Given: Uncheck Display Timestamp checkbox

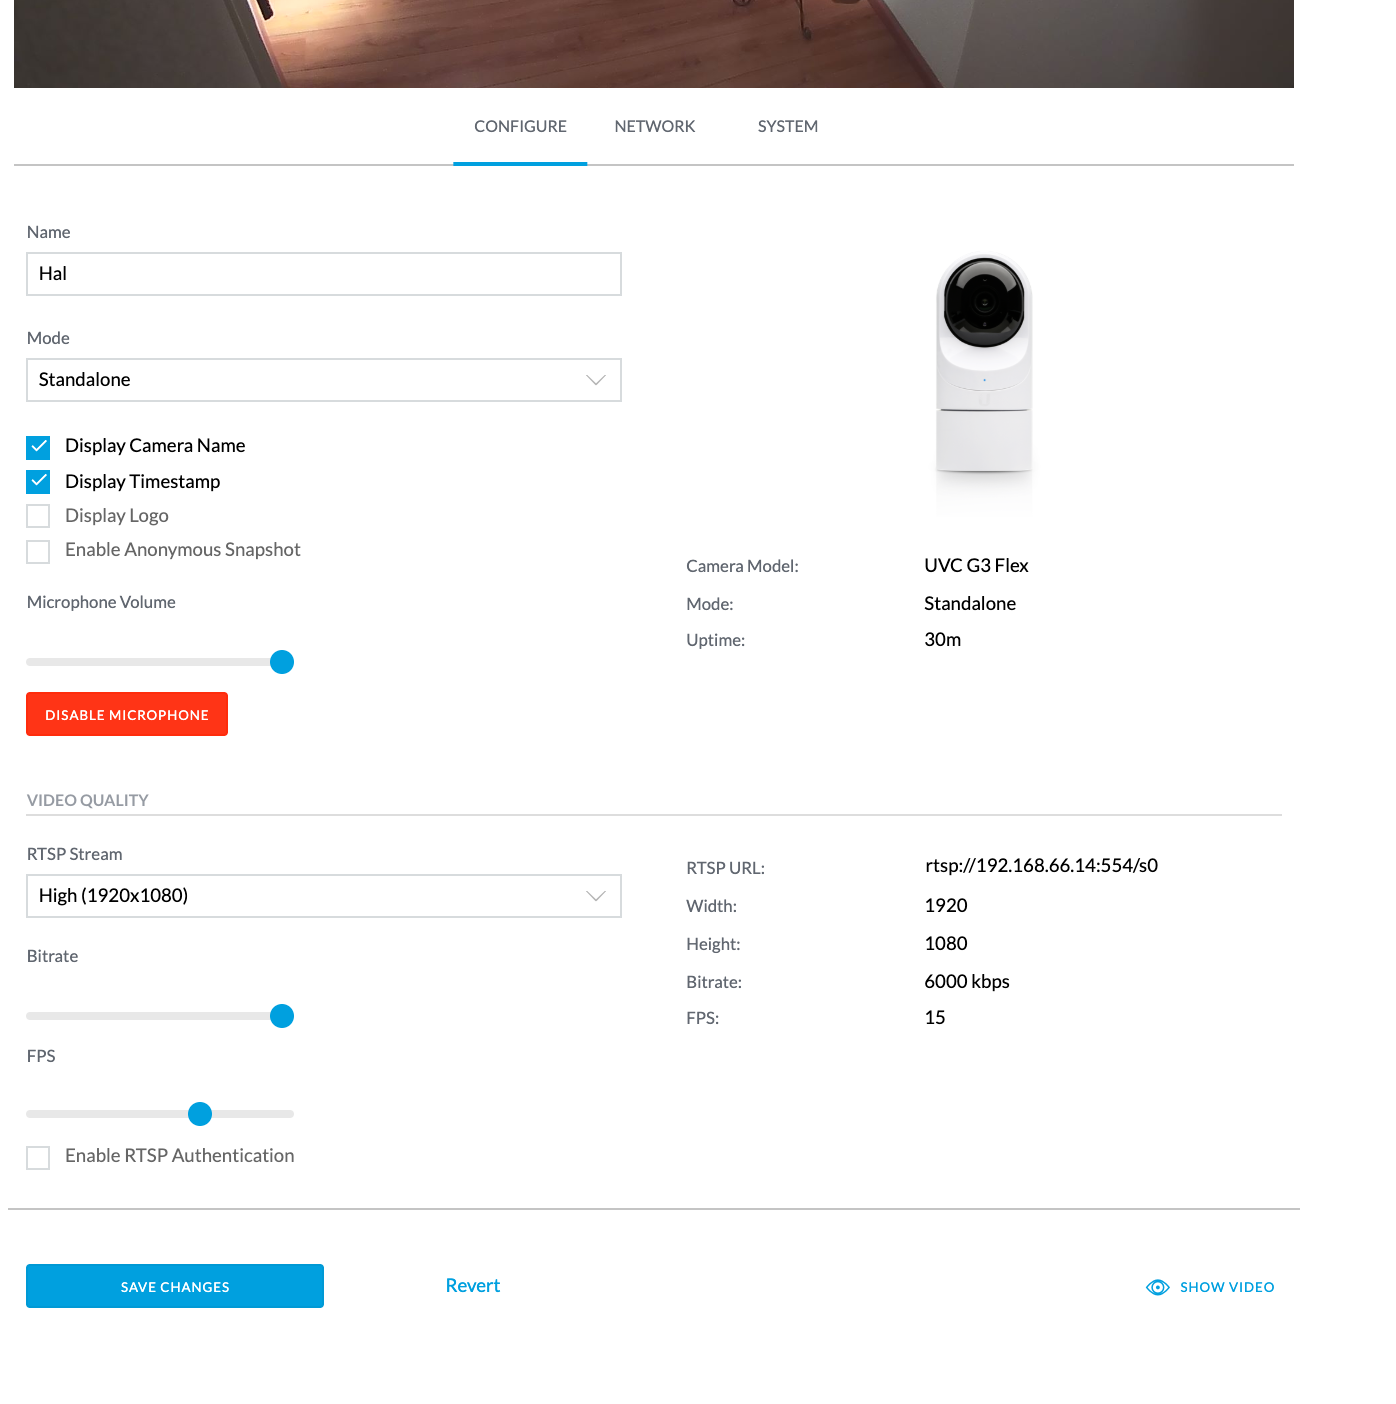Looking at the screenshot, I should (x=38, y=482).
